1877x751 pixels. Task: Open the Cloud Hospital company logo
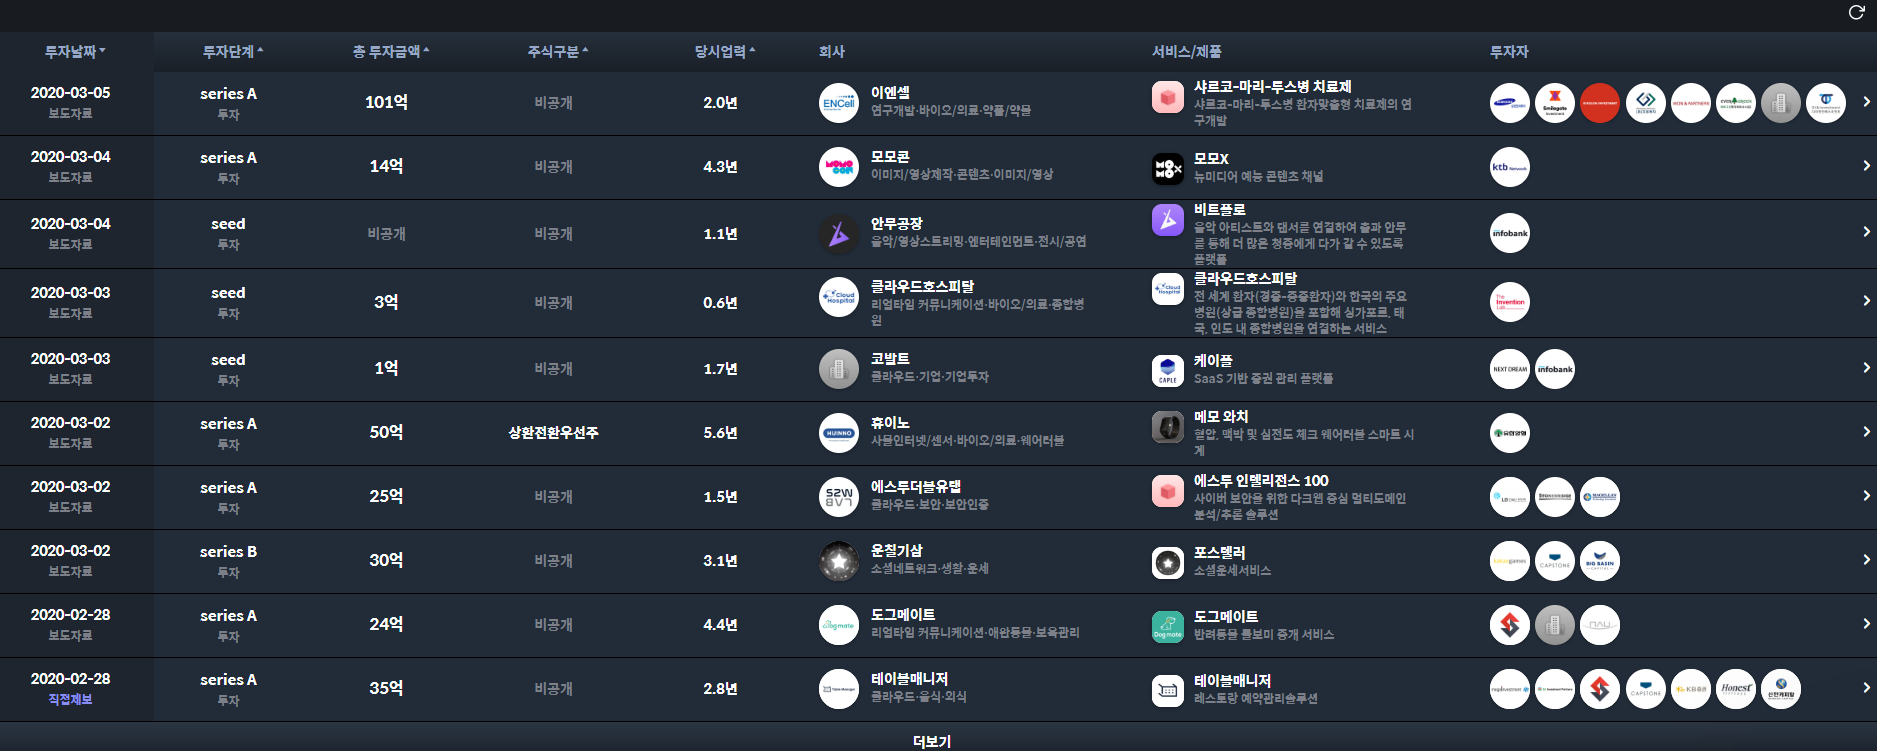point(839,297)
